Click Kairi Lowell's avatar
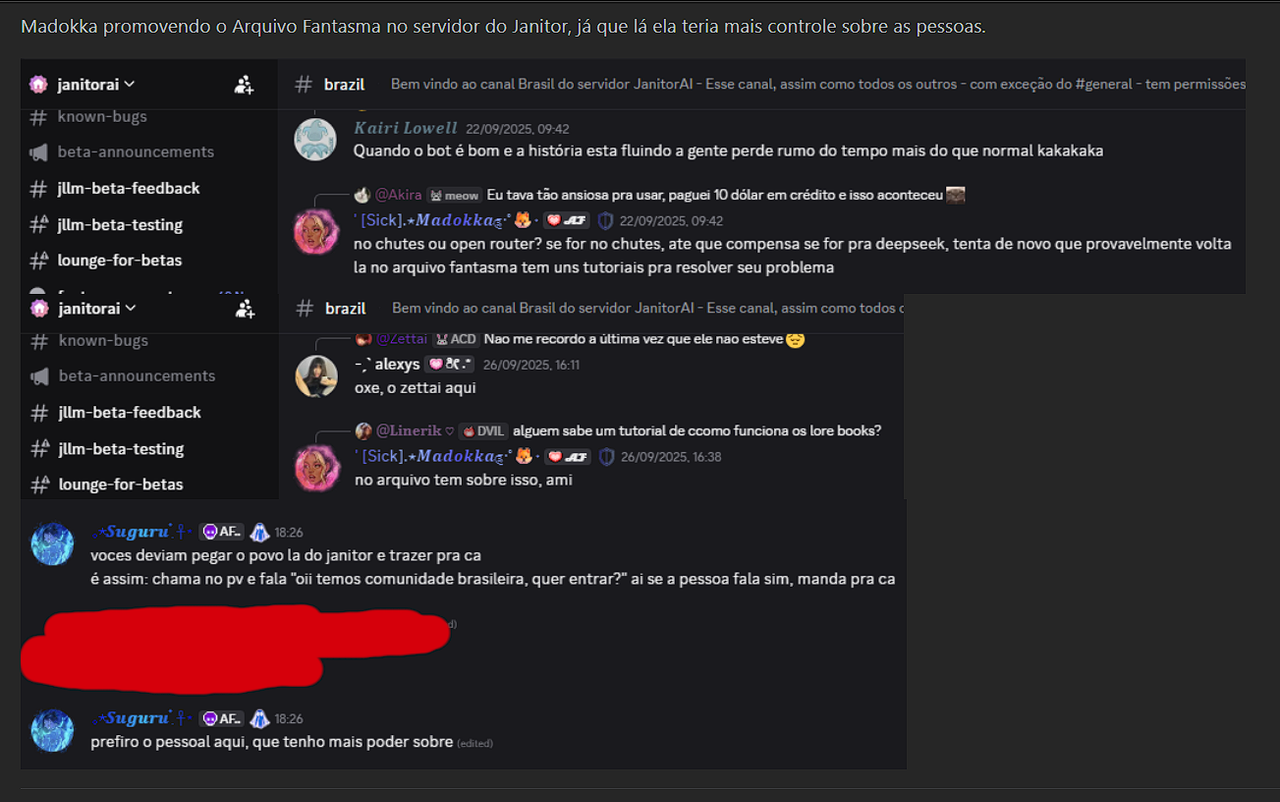 [x=315, y=139]
